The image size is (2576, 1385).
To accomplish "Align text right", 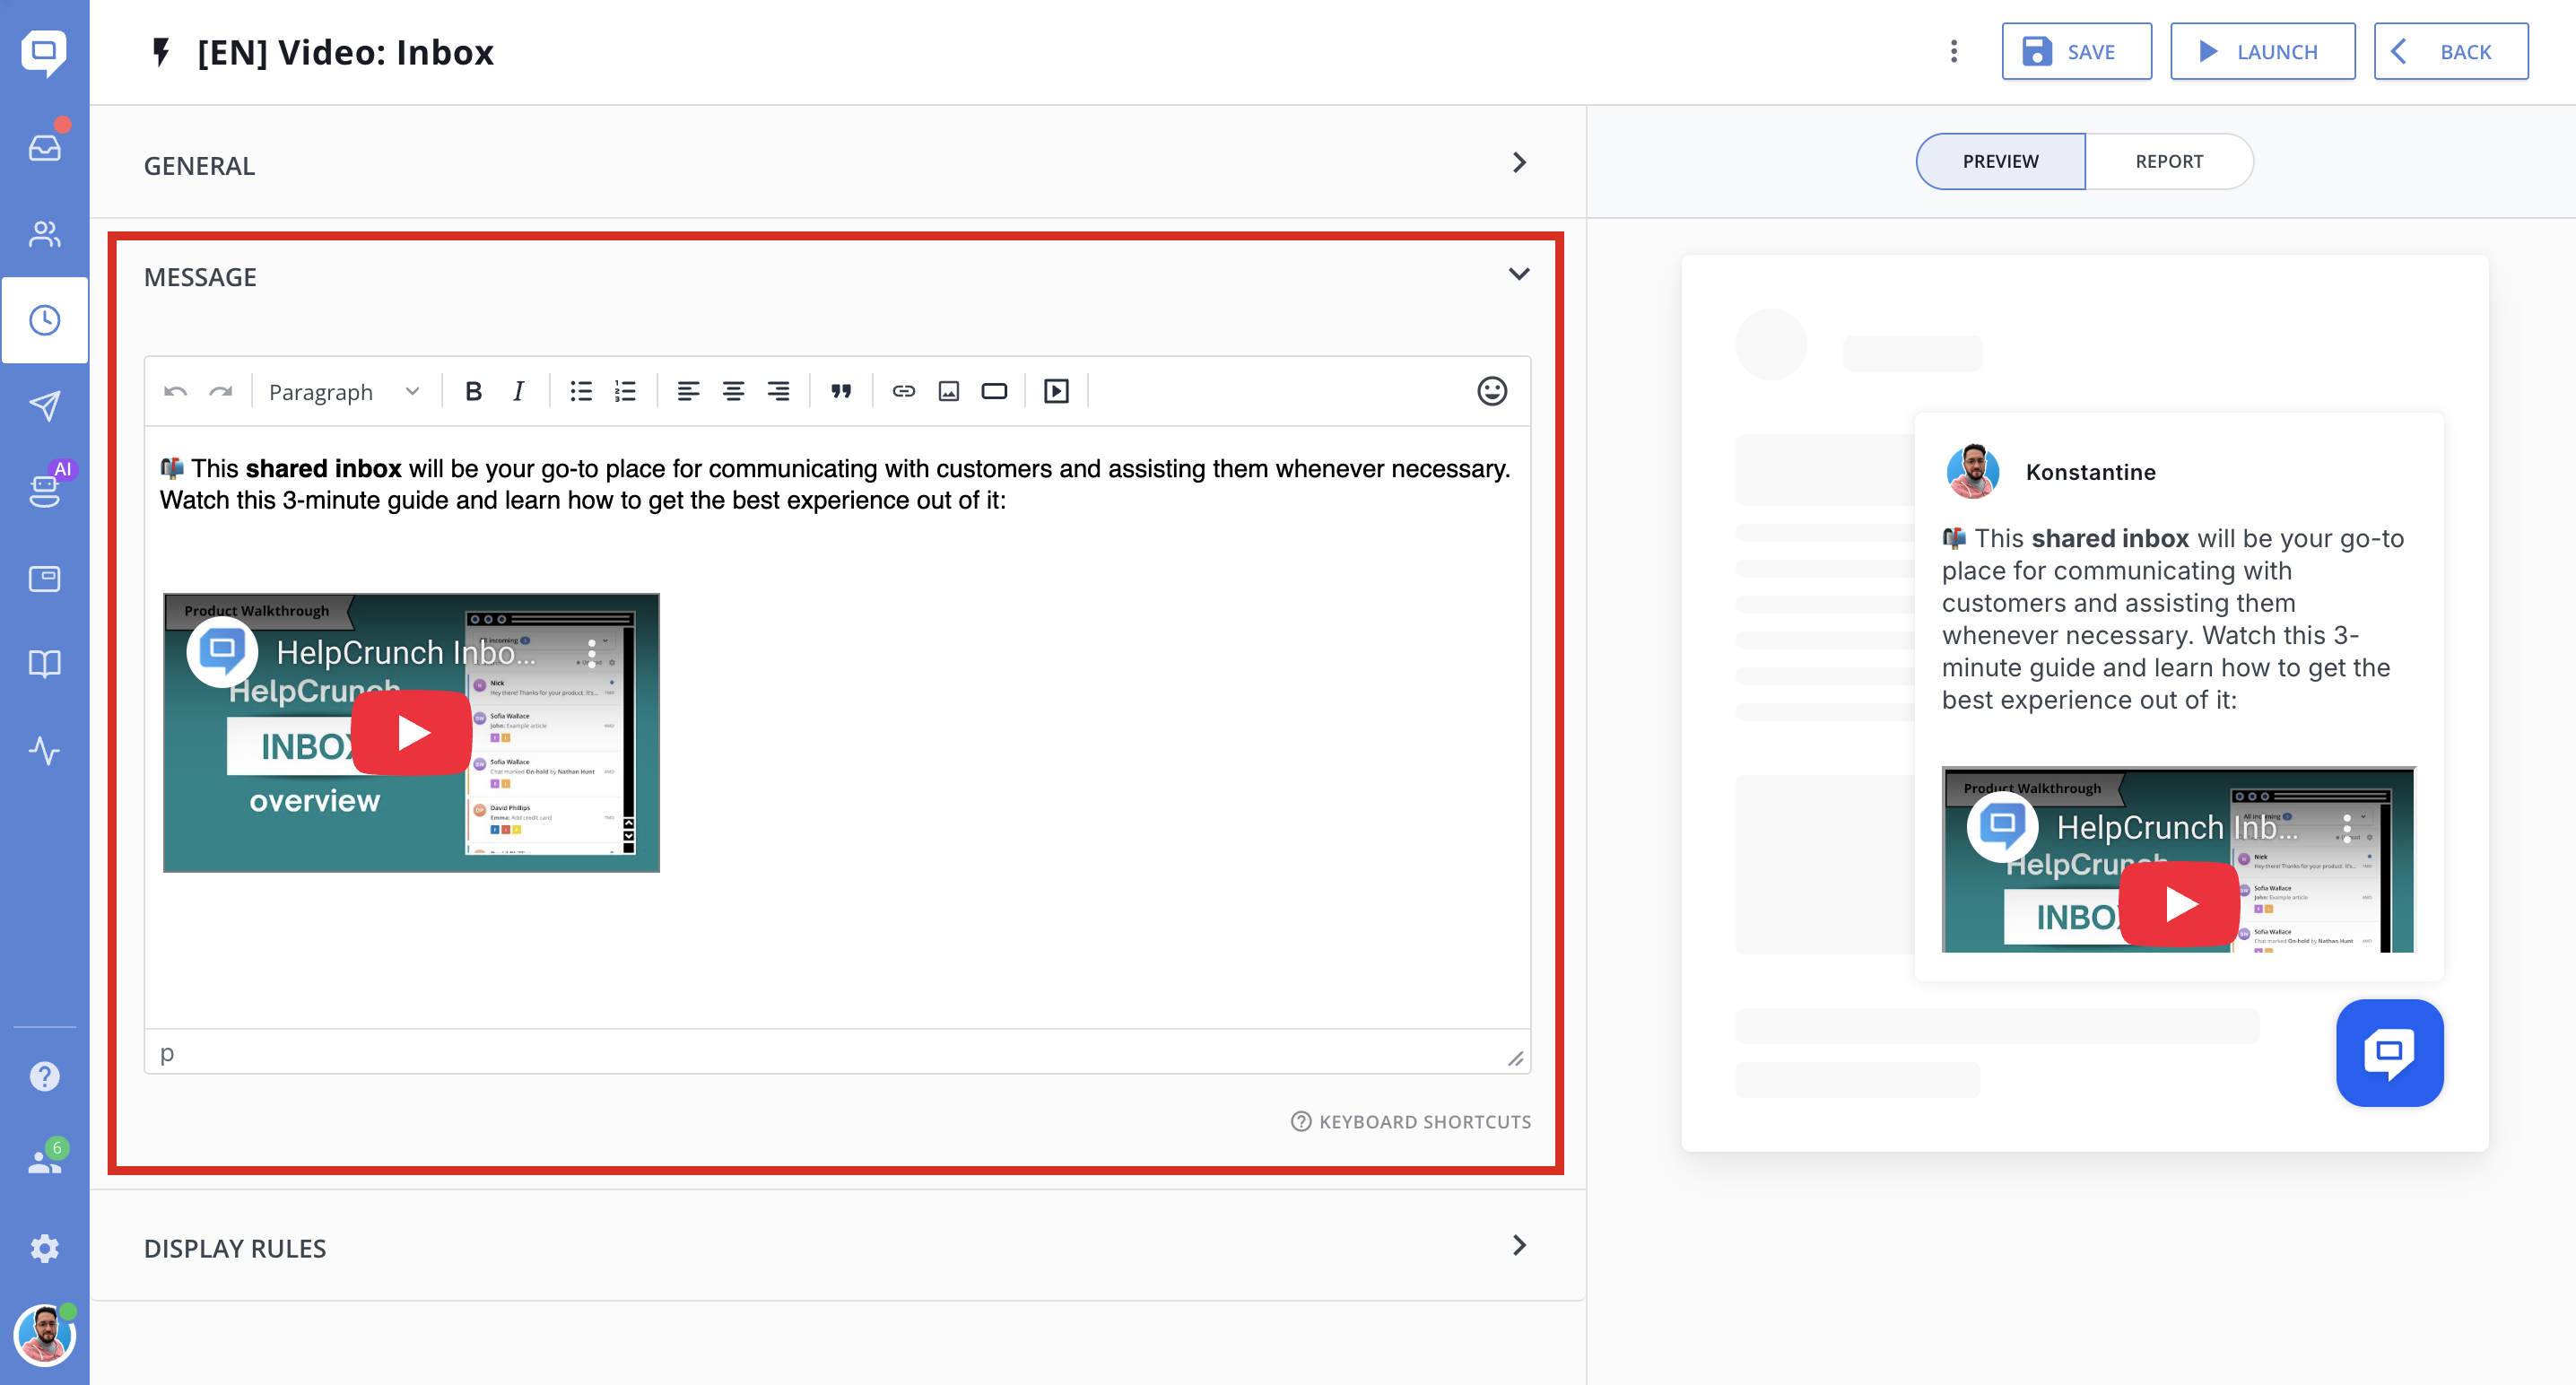I will click(x=778, y=391).
